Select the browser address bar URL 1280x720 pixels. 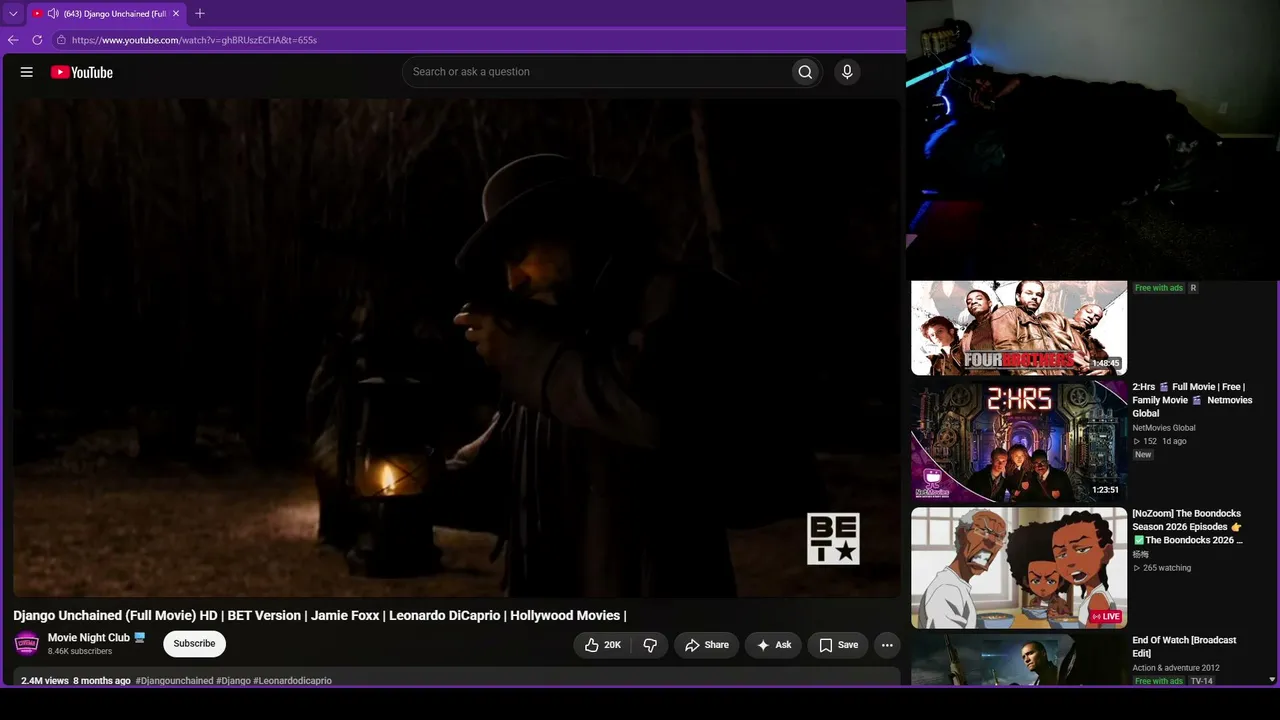tap(195, 40)
